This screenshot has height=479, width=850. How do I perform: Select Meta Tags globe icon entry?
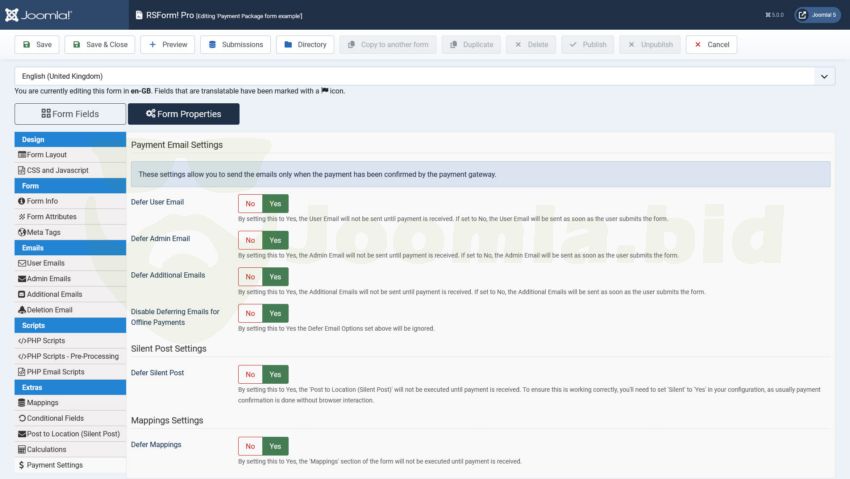22,232
